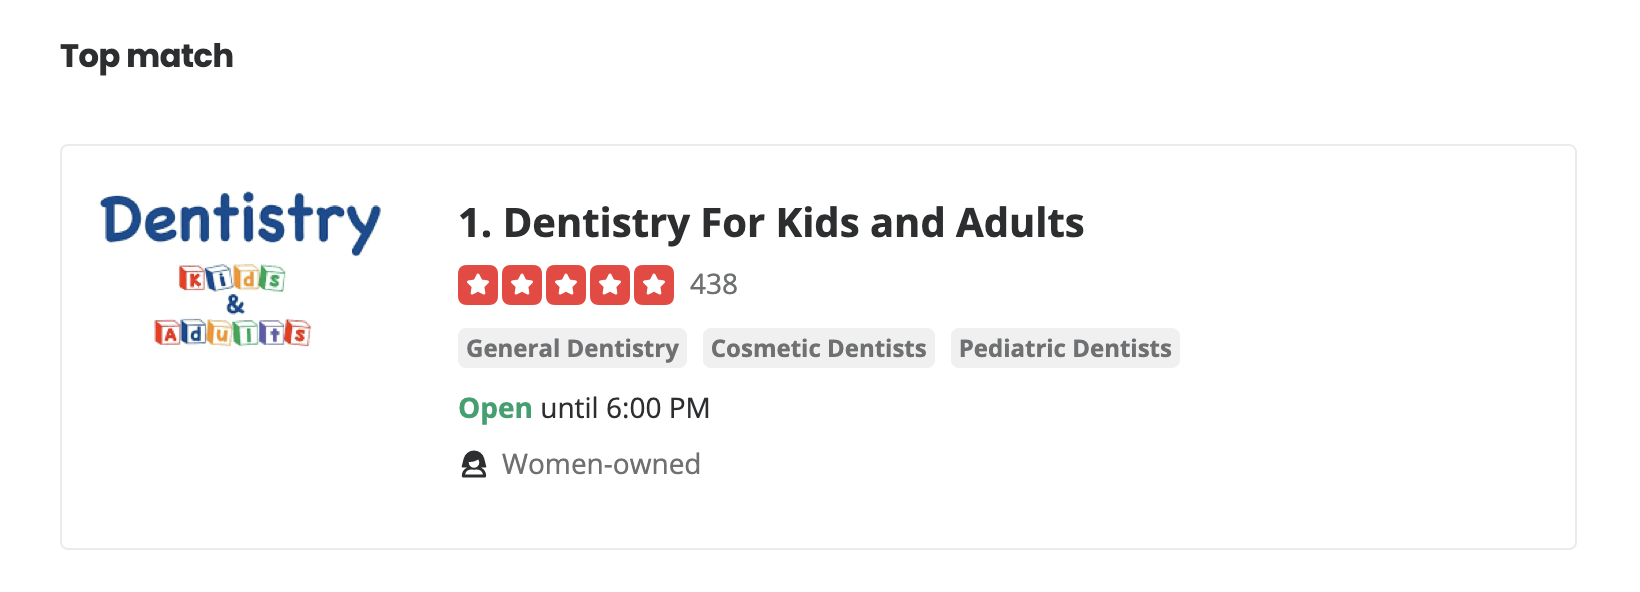
Task: Select the General Dentistry category tag
Action: click(x=572, y=348)
